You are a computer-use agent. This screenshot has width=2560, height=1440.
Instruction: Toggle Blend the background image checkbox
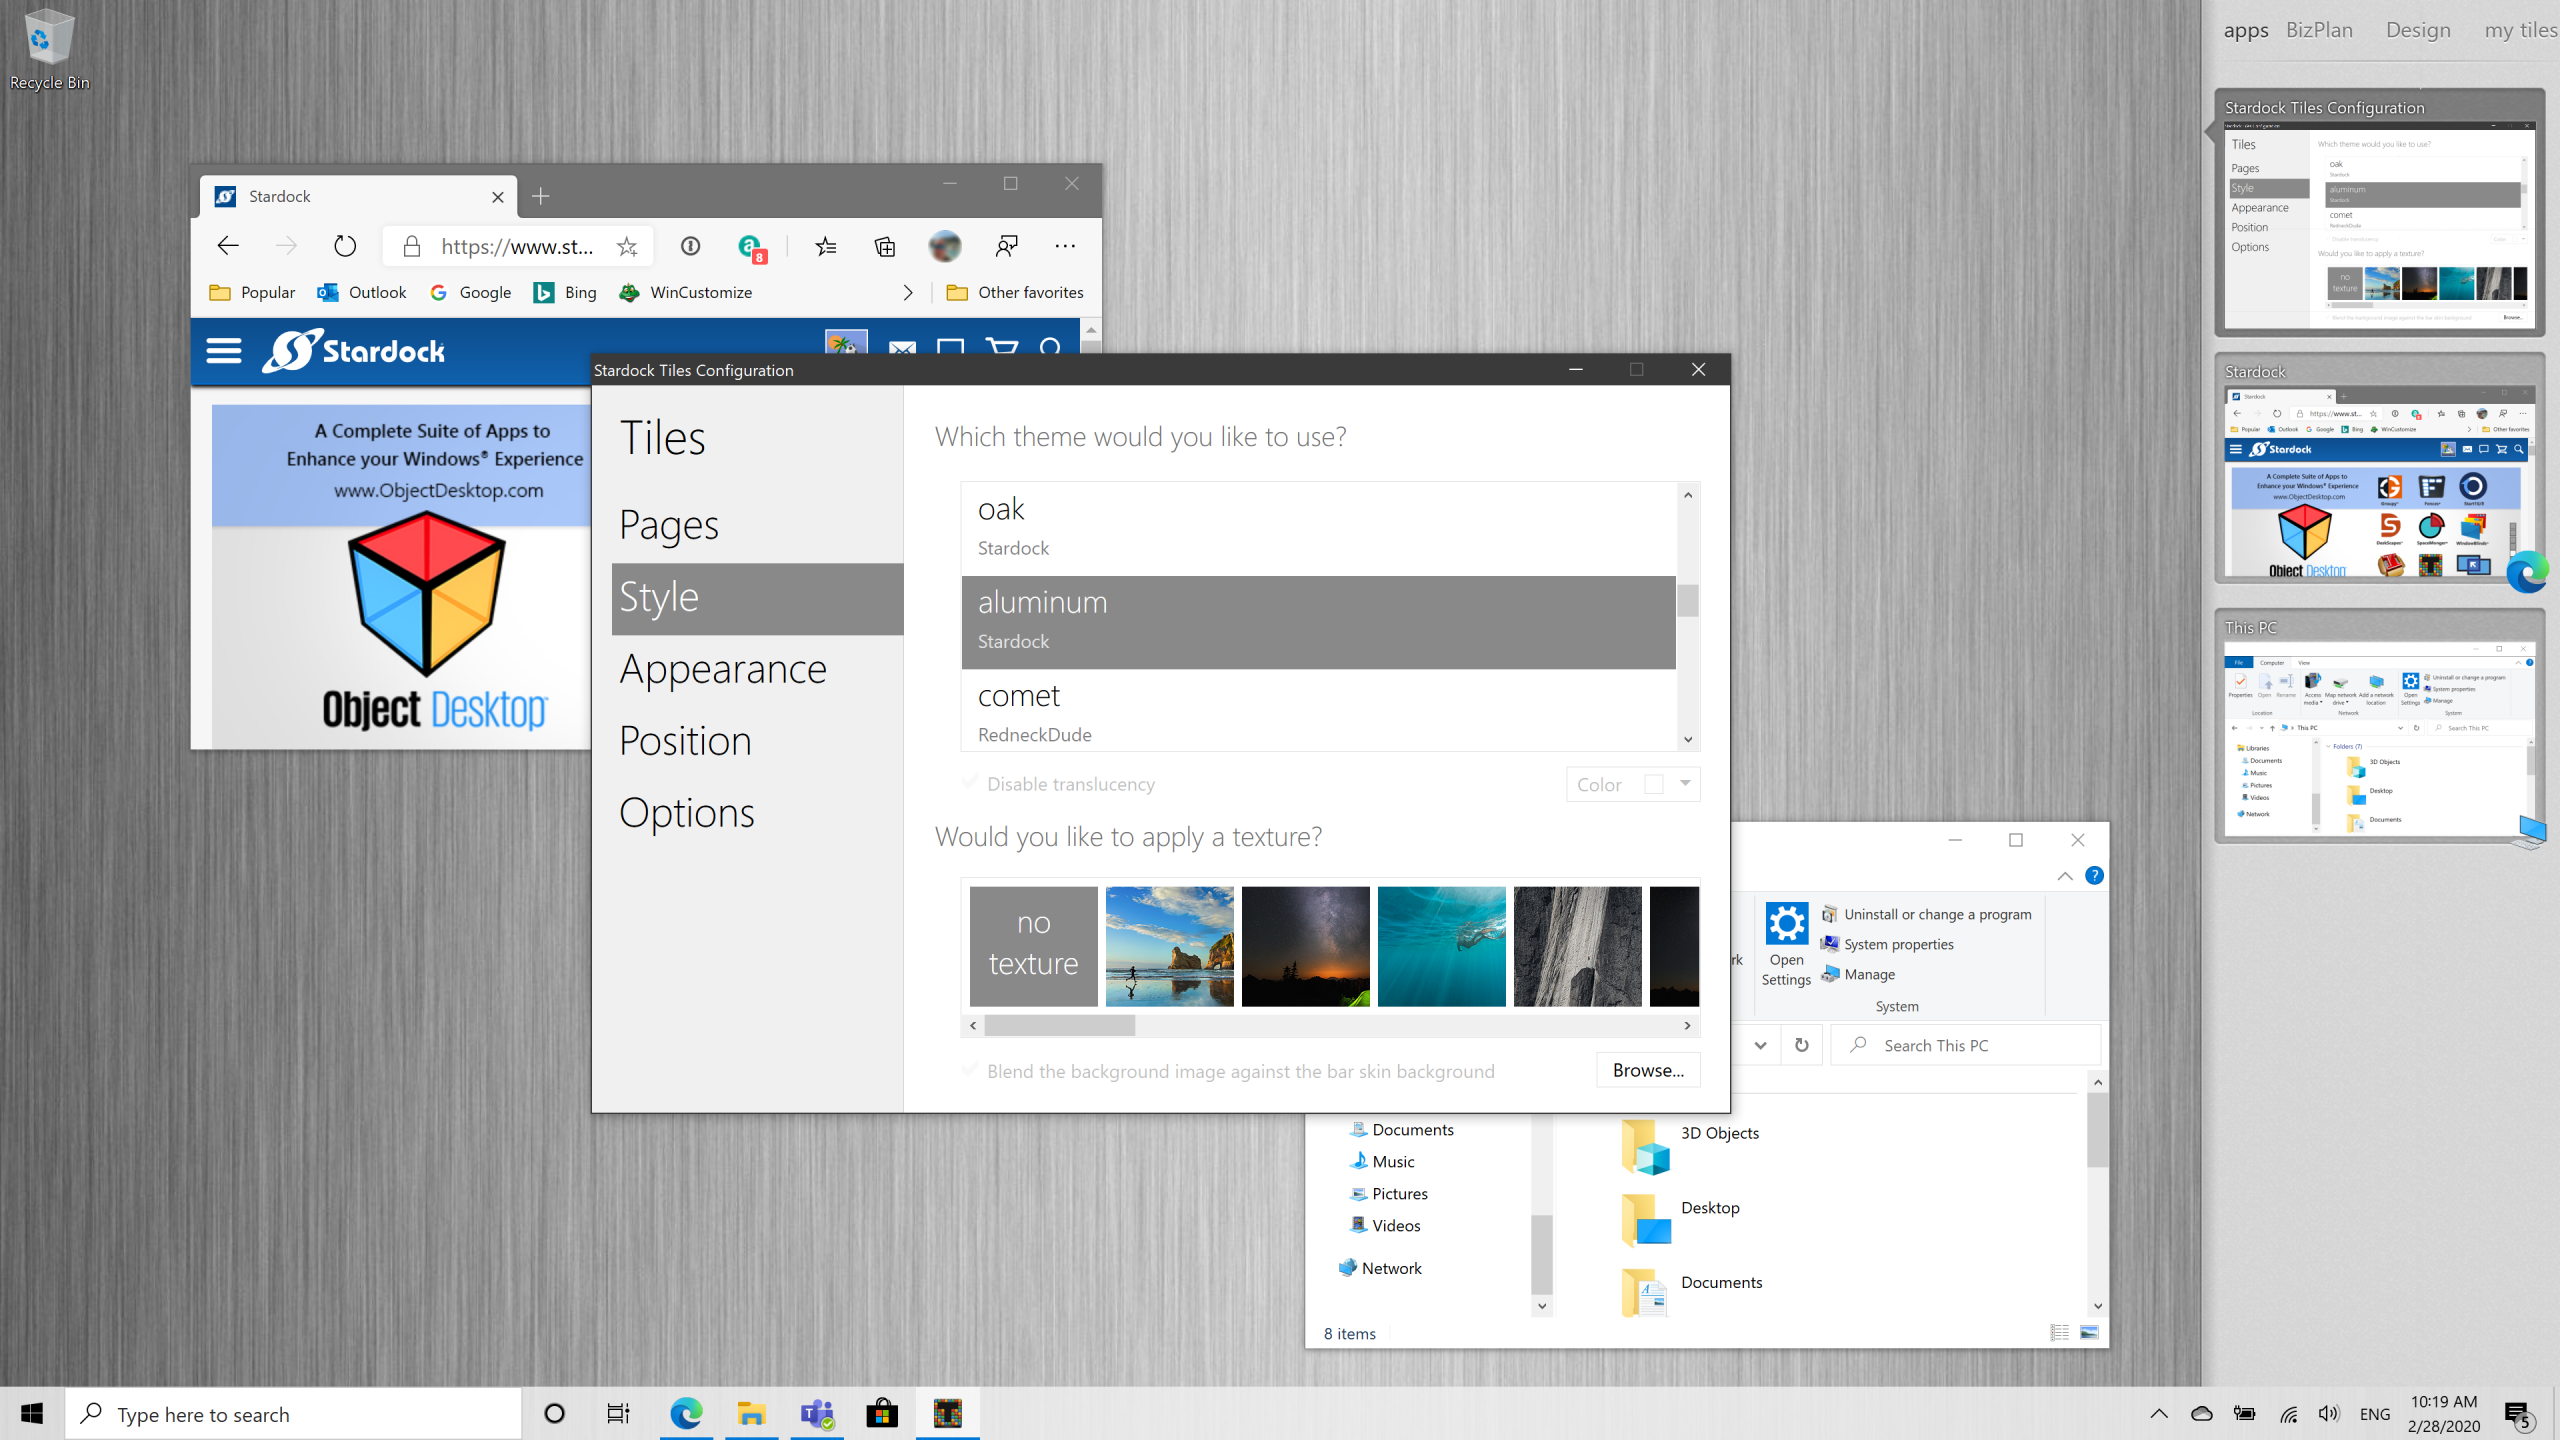969,1070
